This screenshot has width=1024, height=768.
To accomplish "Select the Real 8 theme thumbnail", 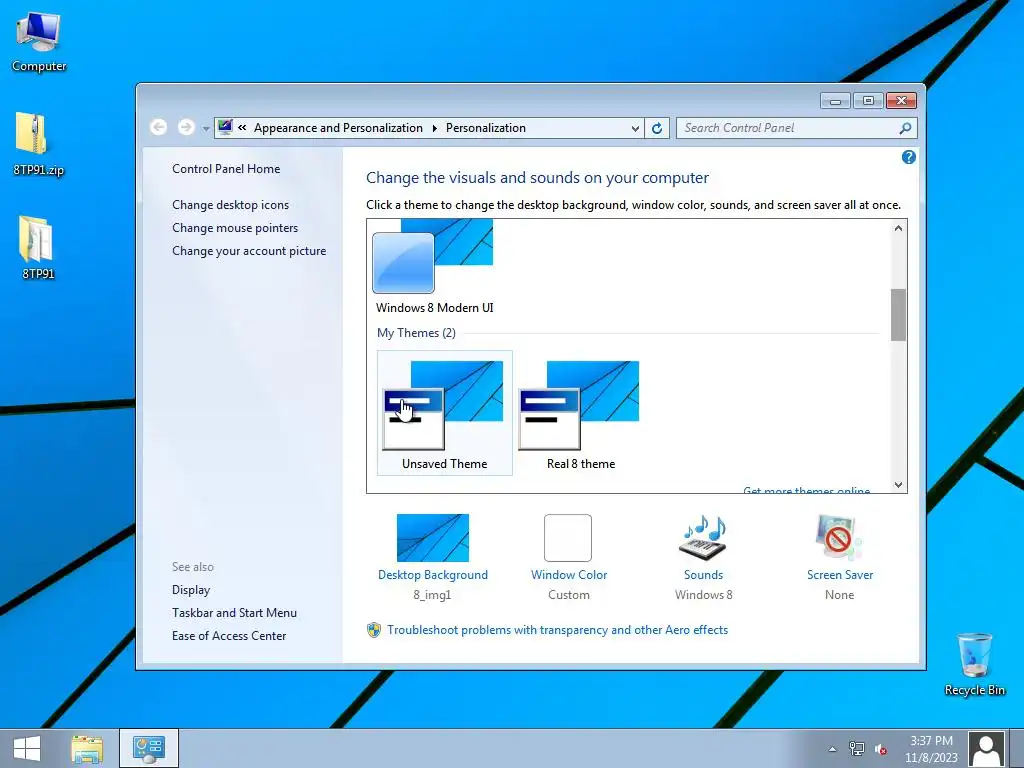I will pyautogui.click(x=581, y=413).
